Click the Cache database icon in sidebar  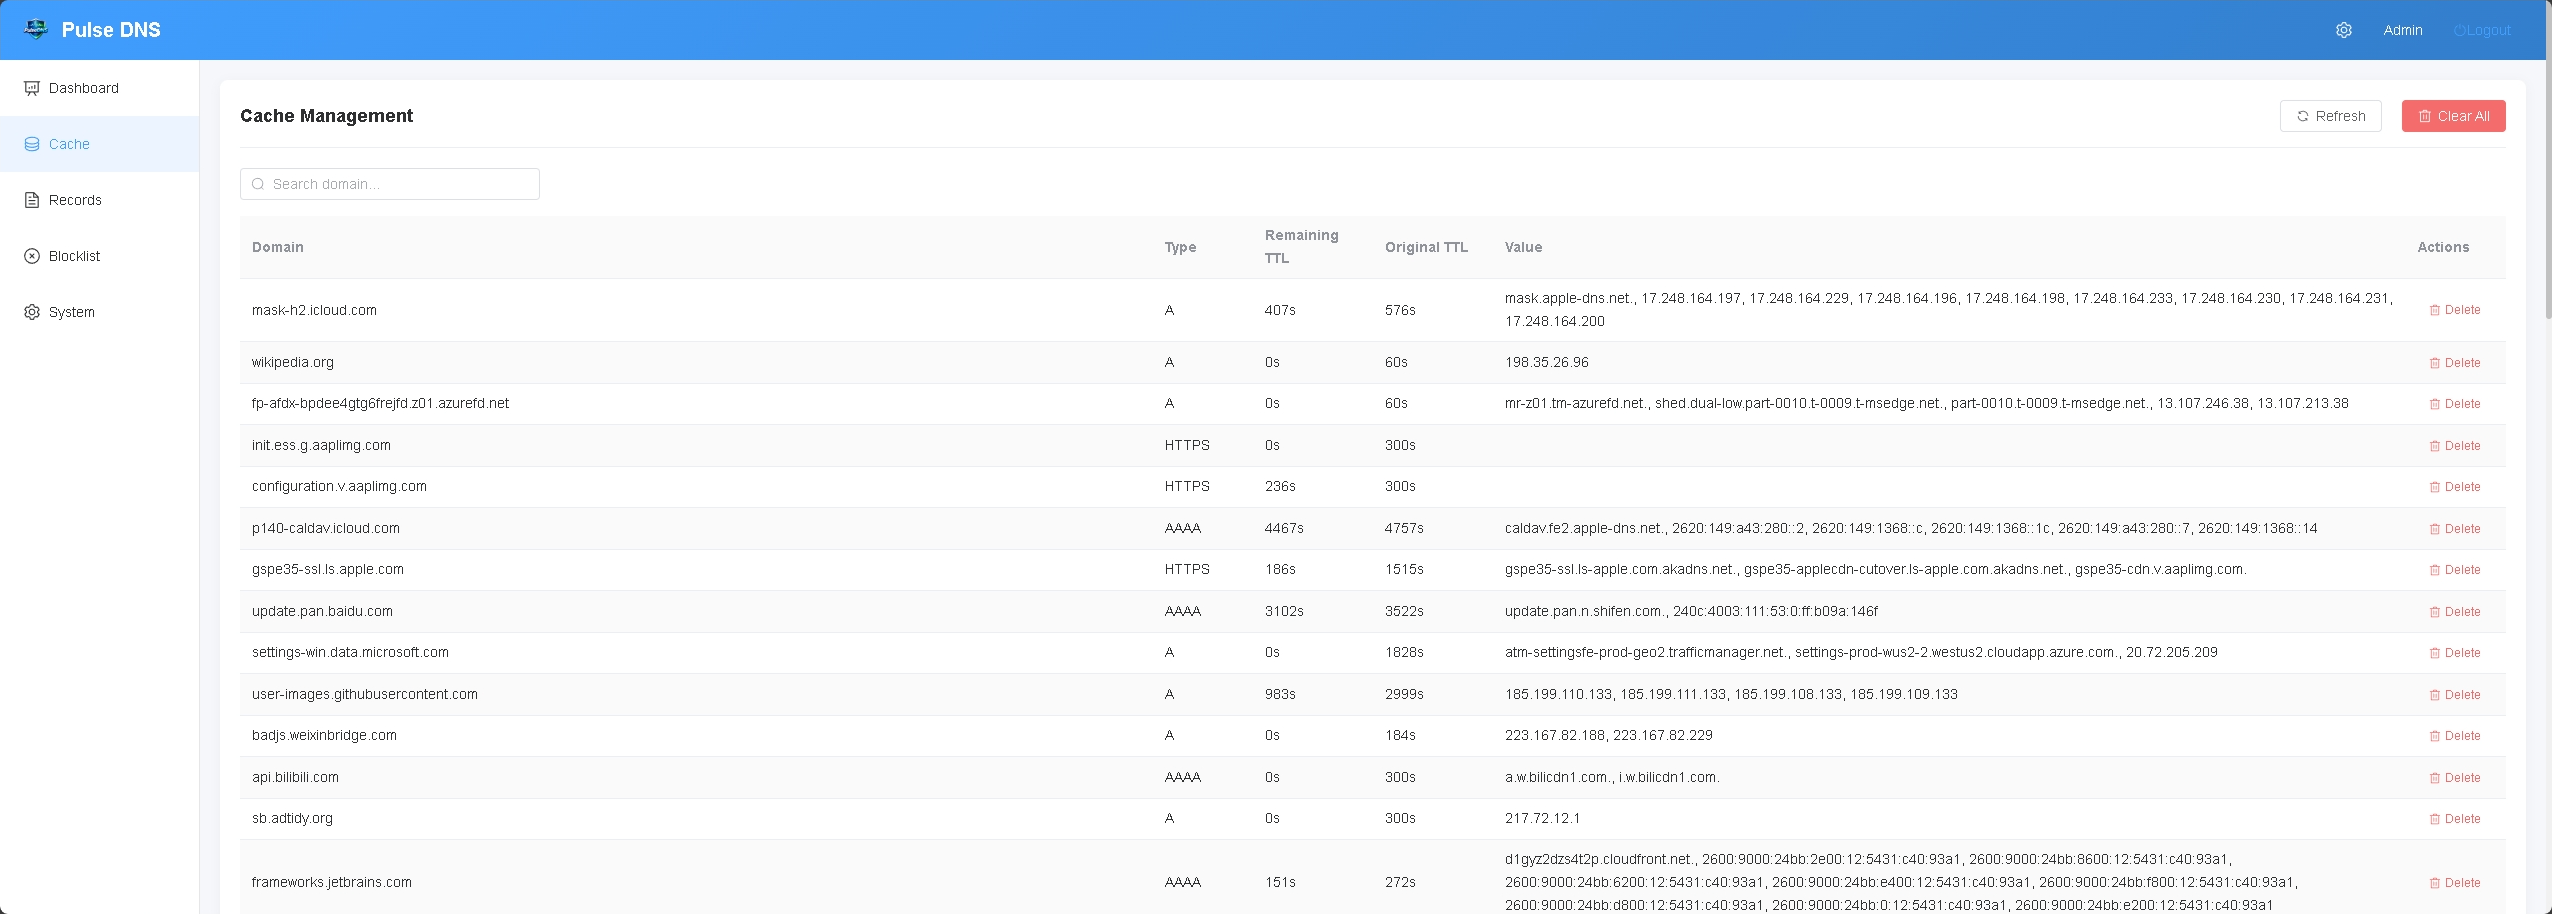(31, 144)
